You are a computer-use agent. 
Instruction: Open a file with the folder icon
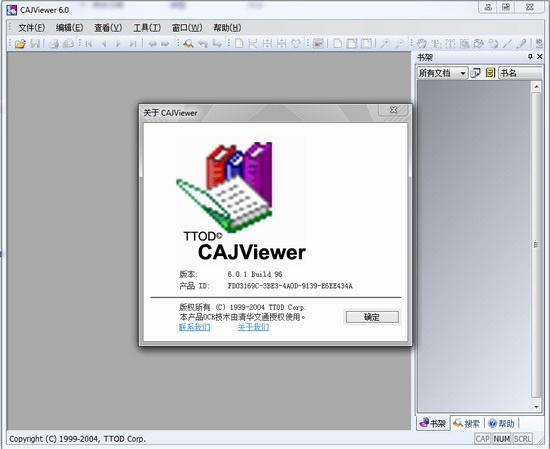click(20, 43)
